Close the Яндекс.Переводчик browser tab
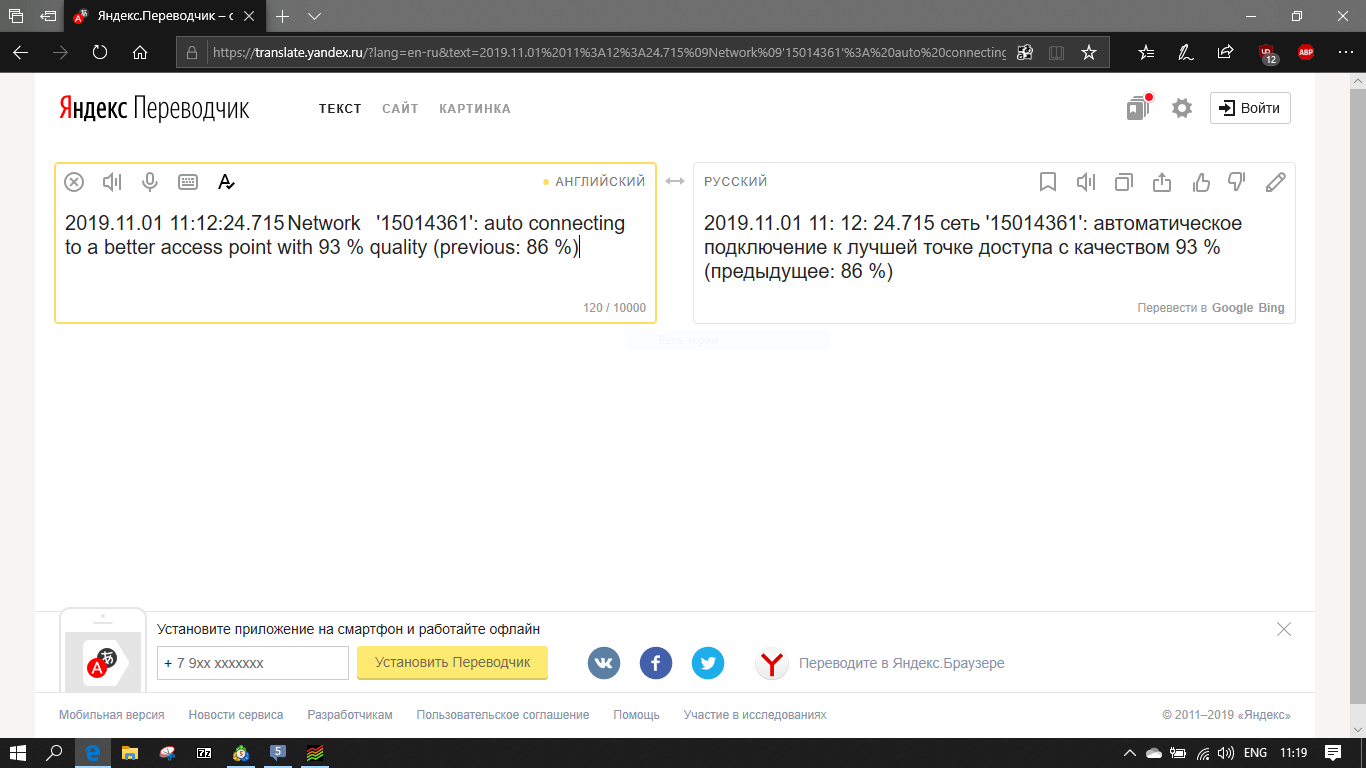Image resolution: width=1366 pixels, height=768 pixels. pyautogui.click(x=250, y=17)
